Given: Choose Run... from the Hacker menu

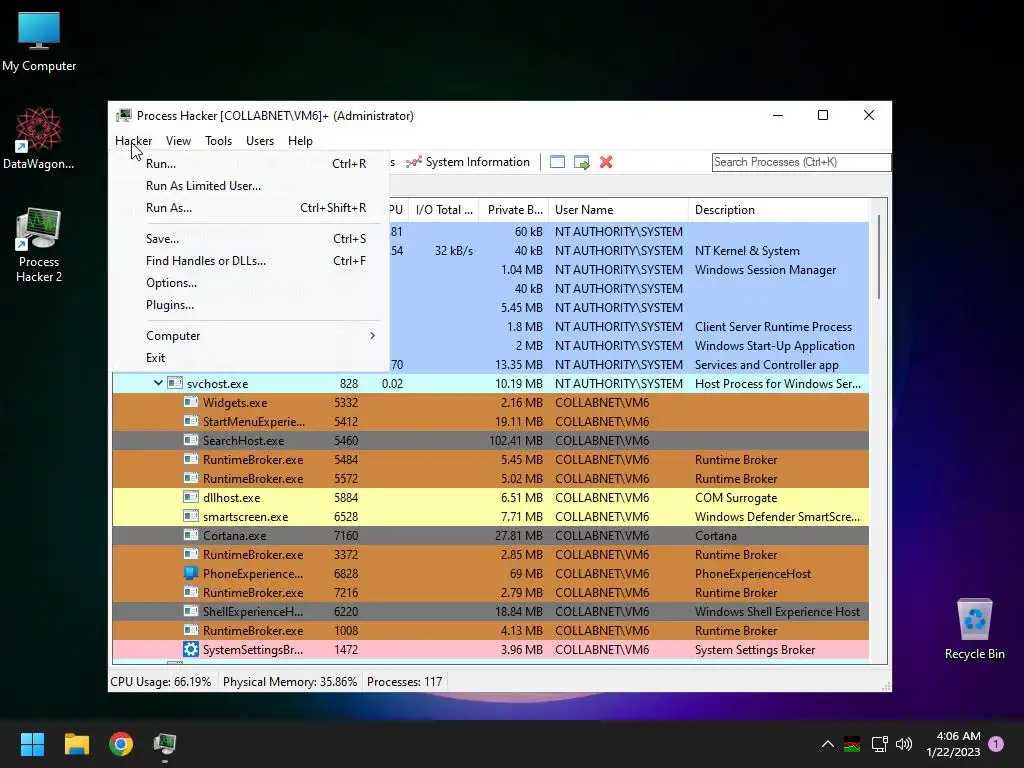Looking at the screenshot, I should (251, 163).
